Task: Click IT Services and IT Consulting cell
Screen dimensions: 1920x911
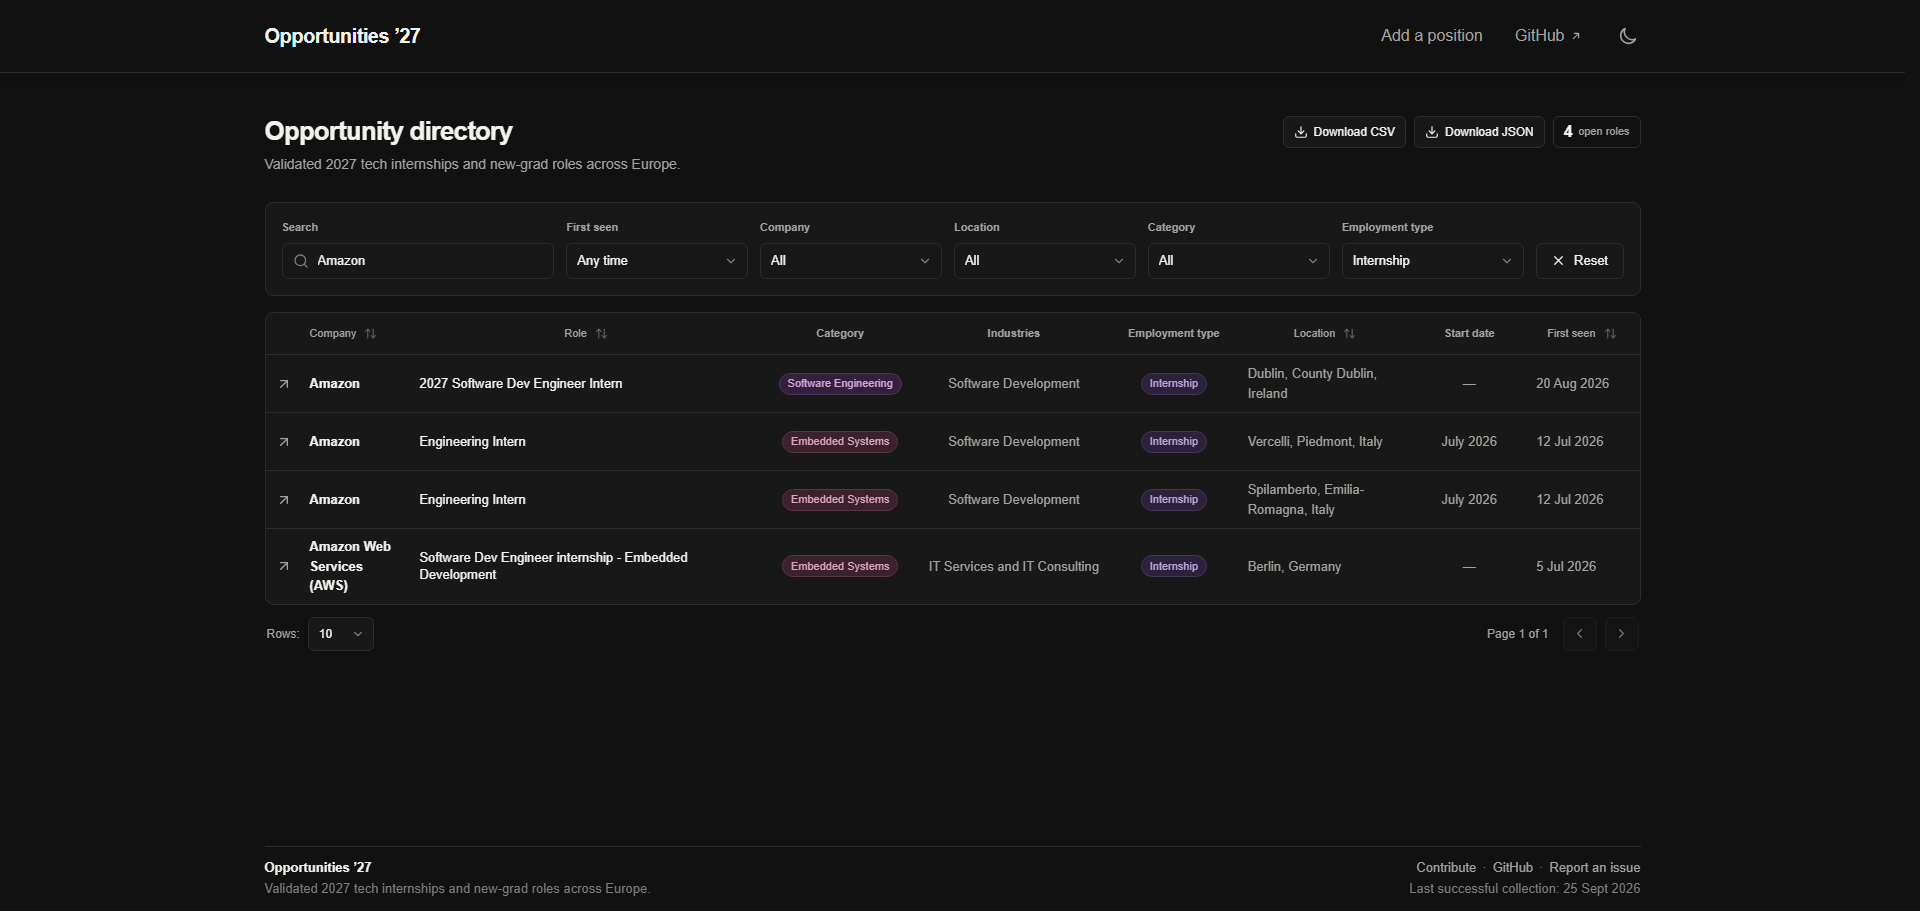Action: pos(1014,567)
